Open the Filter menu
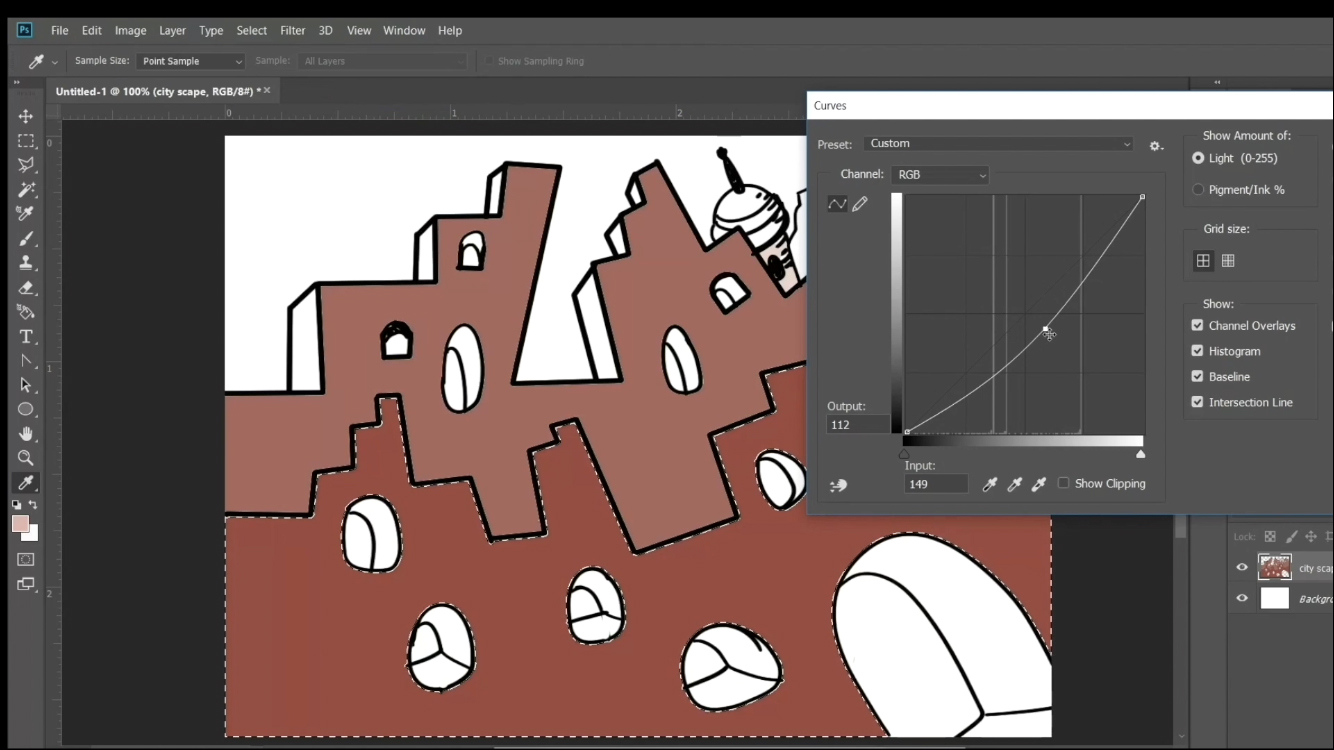1334x750 pixels. [292, 30]
